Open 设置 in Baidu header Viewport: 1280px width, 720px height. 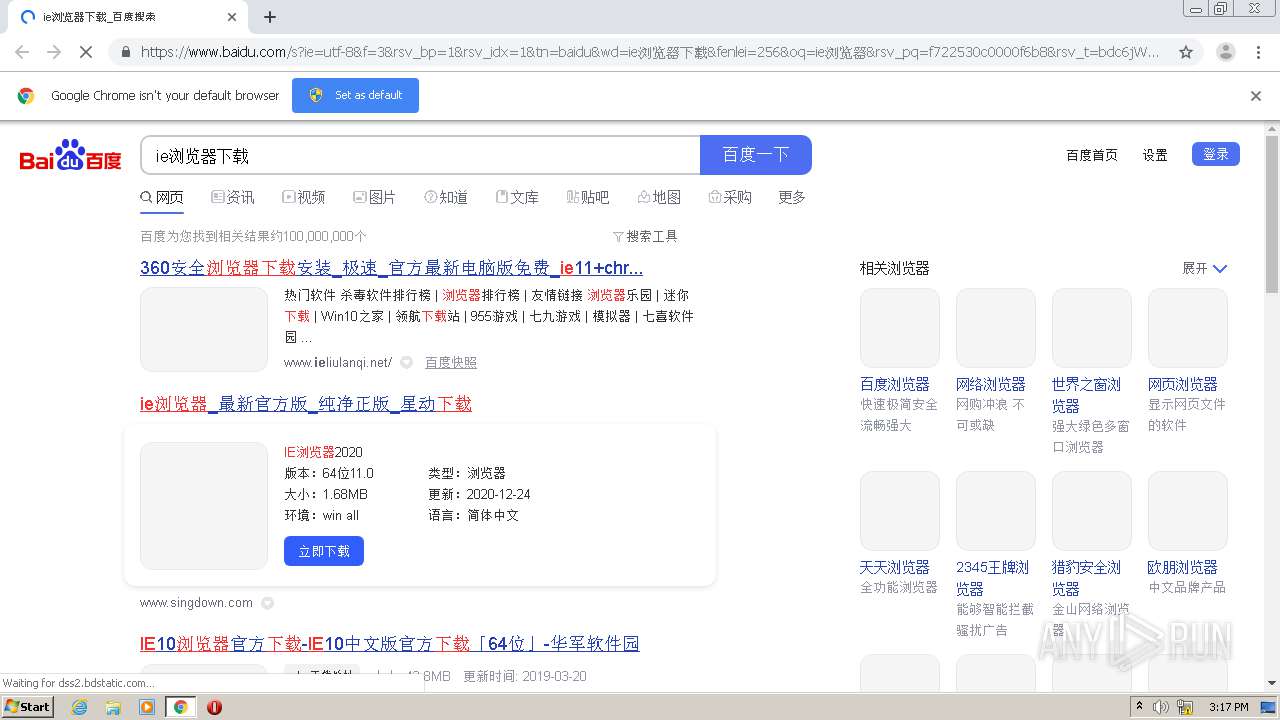[x=1155, y=155]
